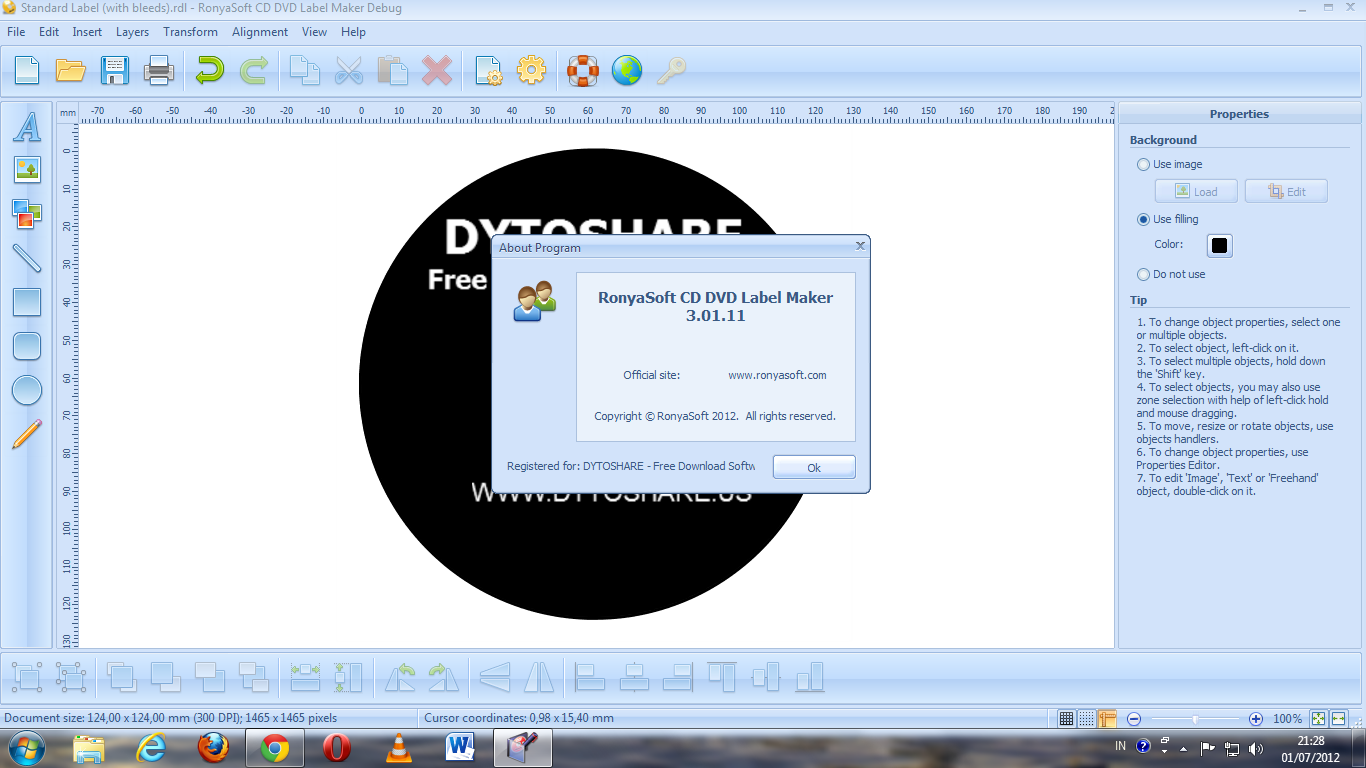Click the zoom slider handle
1366x768 pixels.
pyautogui.click(x=1195, y=718)
